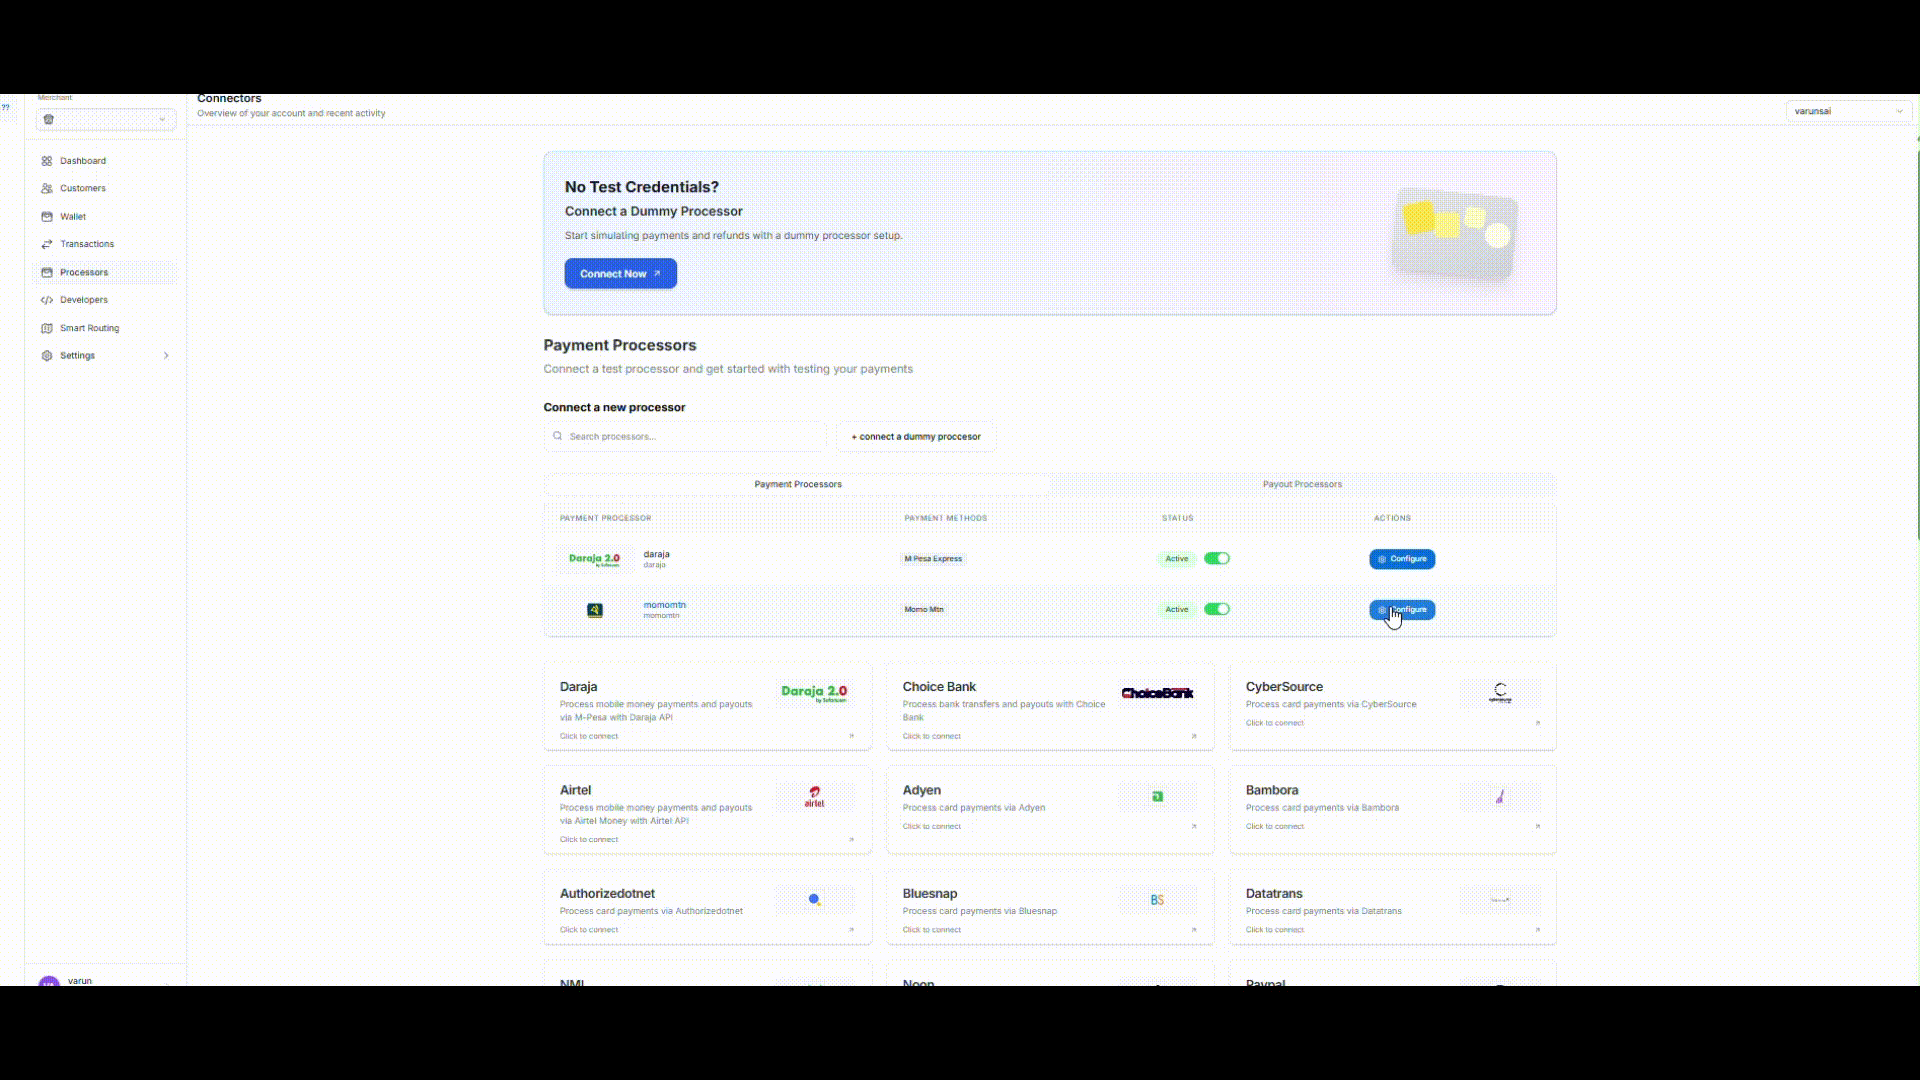Disable the momomtn processor toggle
1920x1080 pixels.
coord(1216,609)
